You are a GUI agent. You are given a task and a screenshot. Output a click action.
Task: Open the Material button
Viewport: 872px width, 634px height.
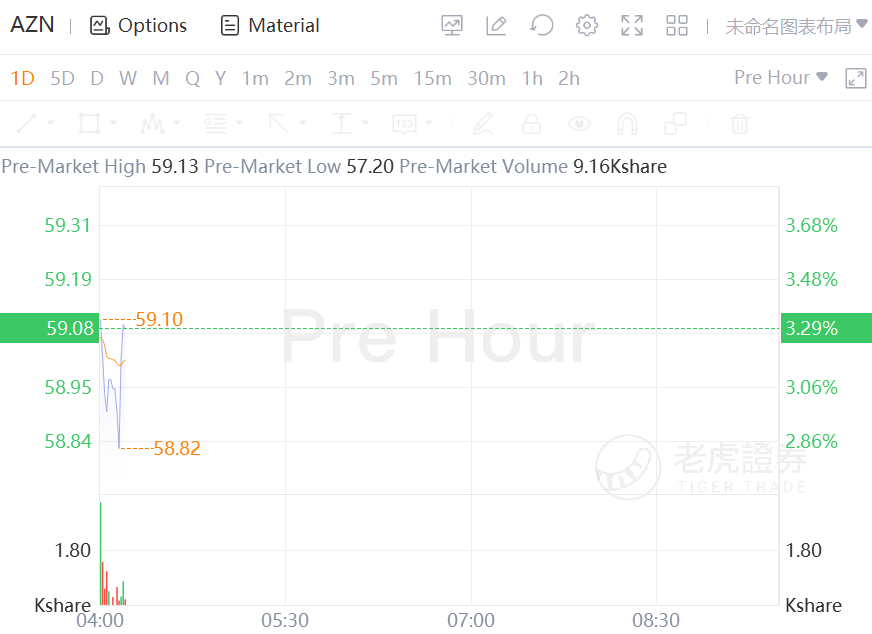270,26
